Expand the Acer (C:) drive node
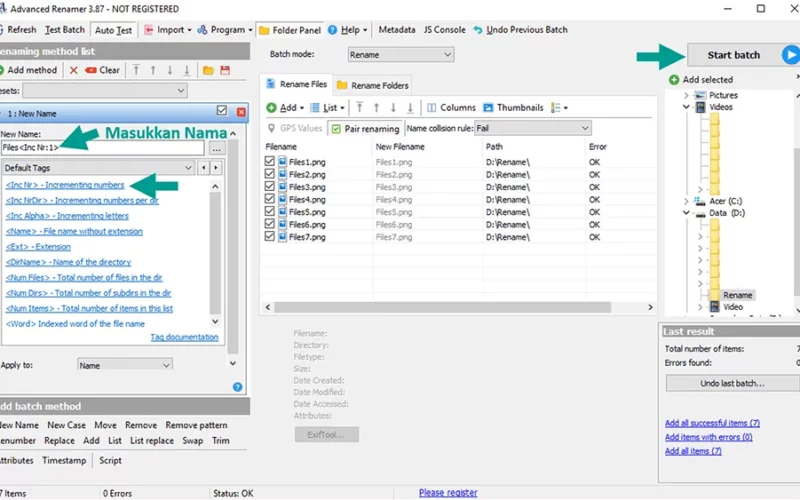The image size is (800, 500). [x=686, y=201]
